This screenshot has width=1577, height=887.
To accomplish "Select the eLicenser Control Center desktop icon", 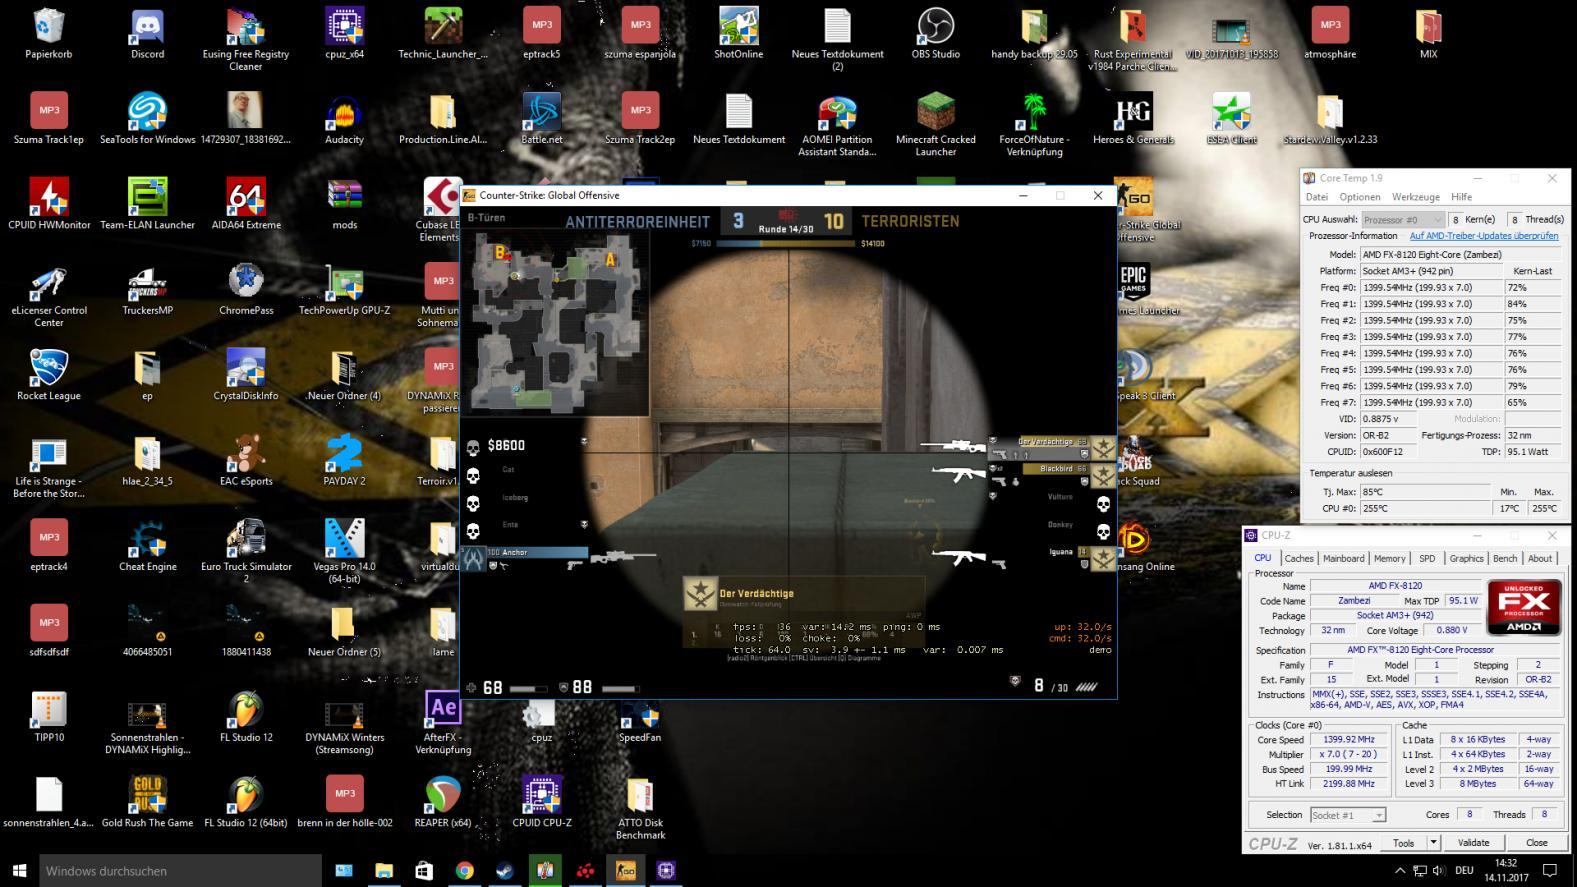I will point(49,295).
